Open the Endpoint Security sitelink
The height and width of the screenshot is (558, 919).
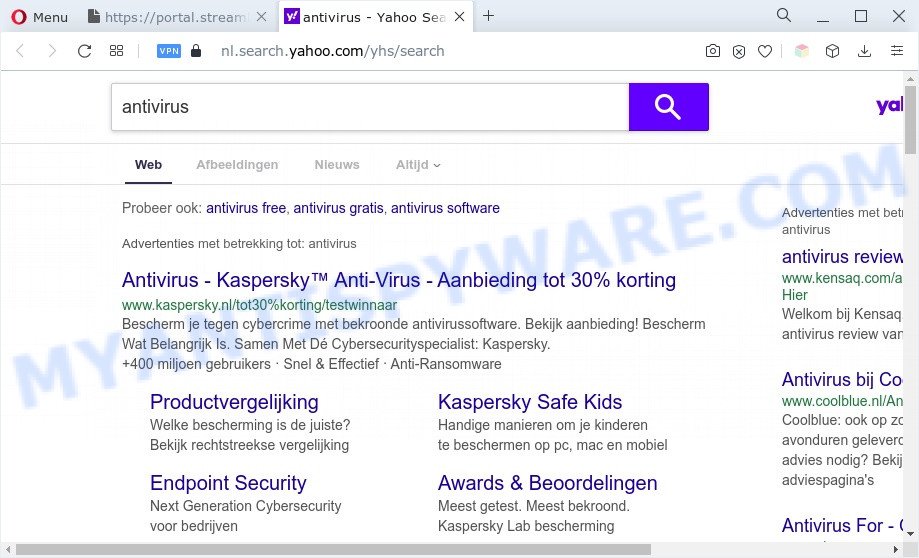pos(228,483)
